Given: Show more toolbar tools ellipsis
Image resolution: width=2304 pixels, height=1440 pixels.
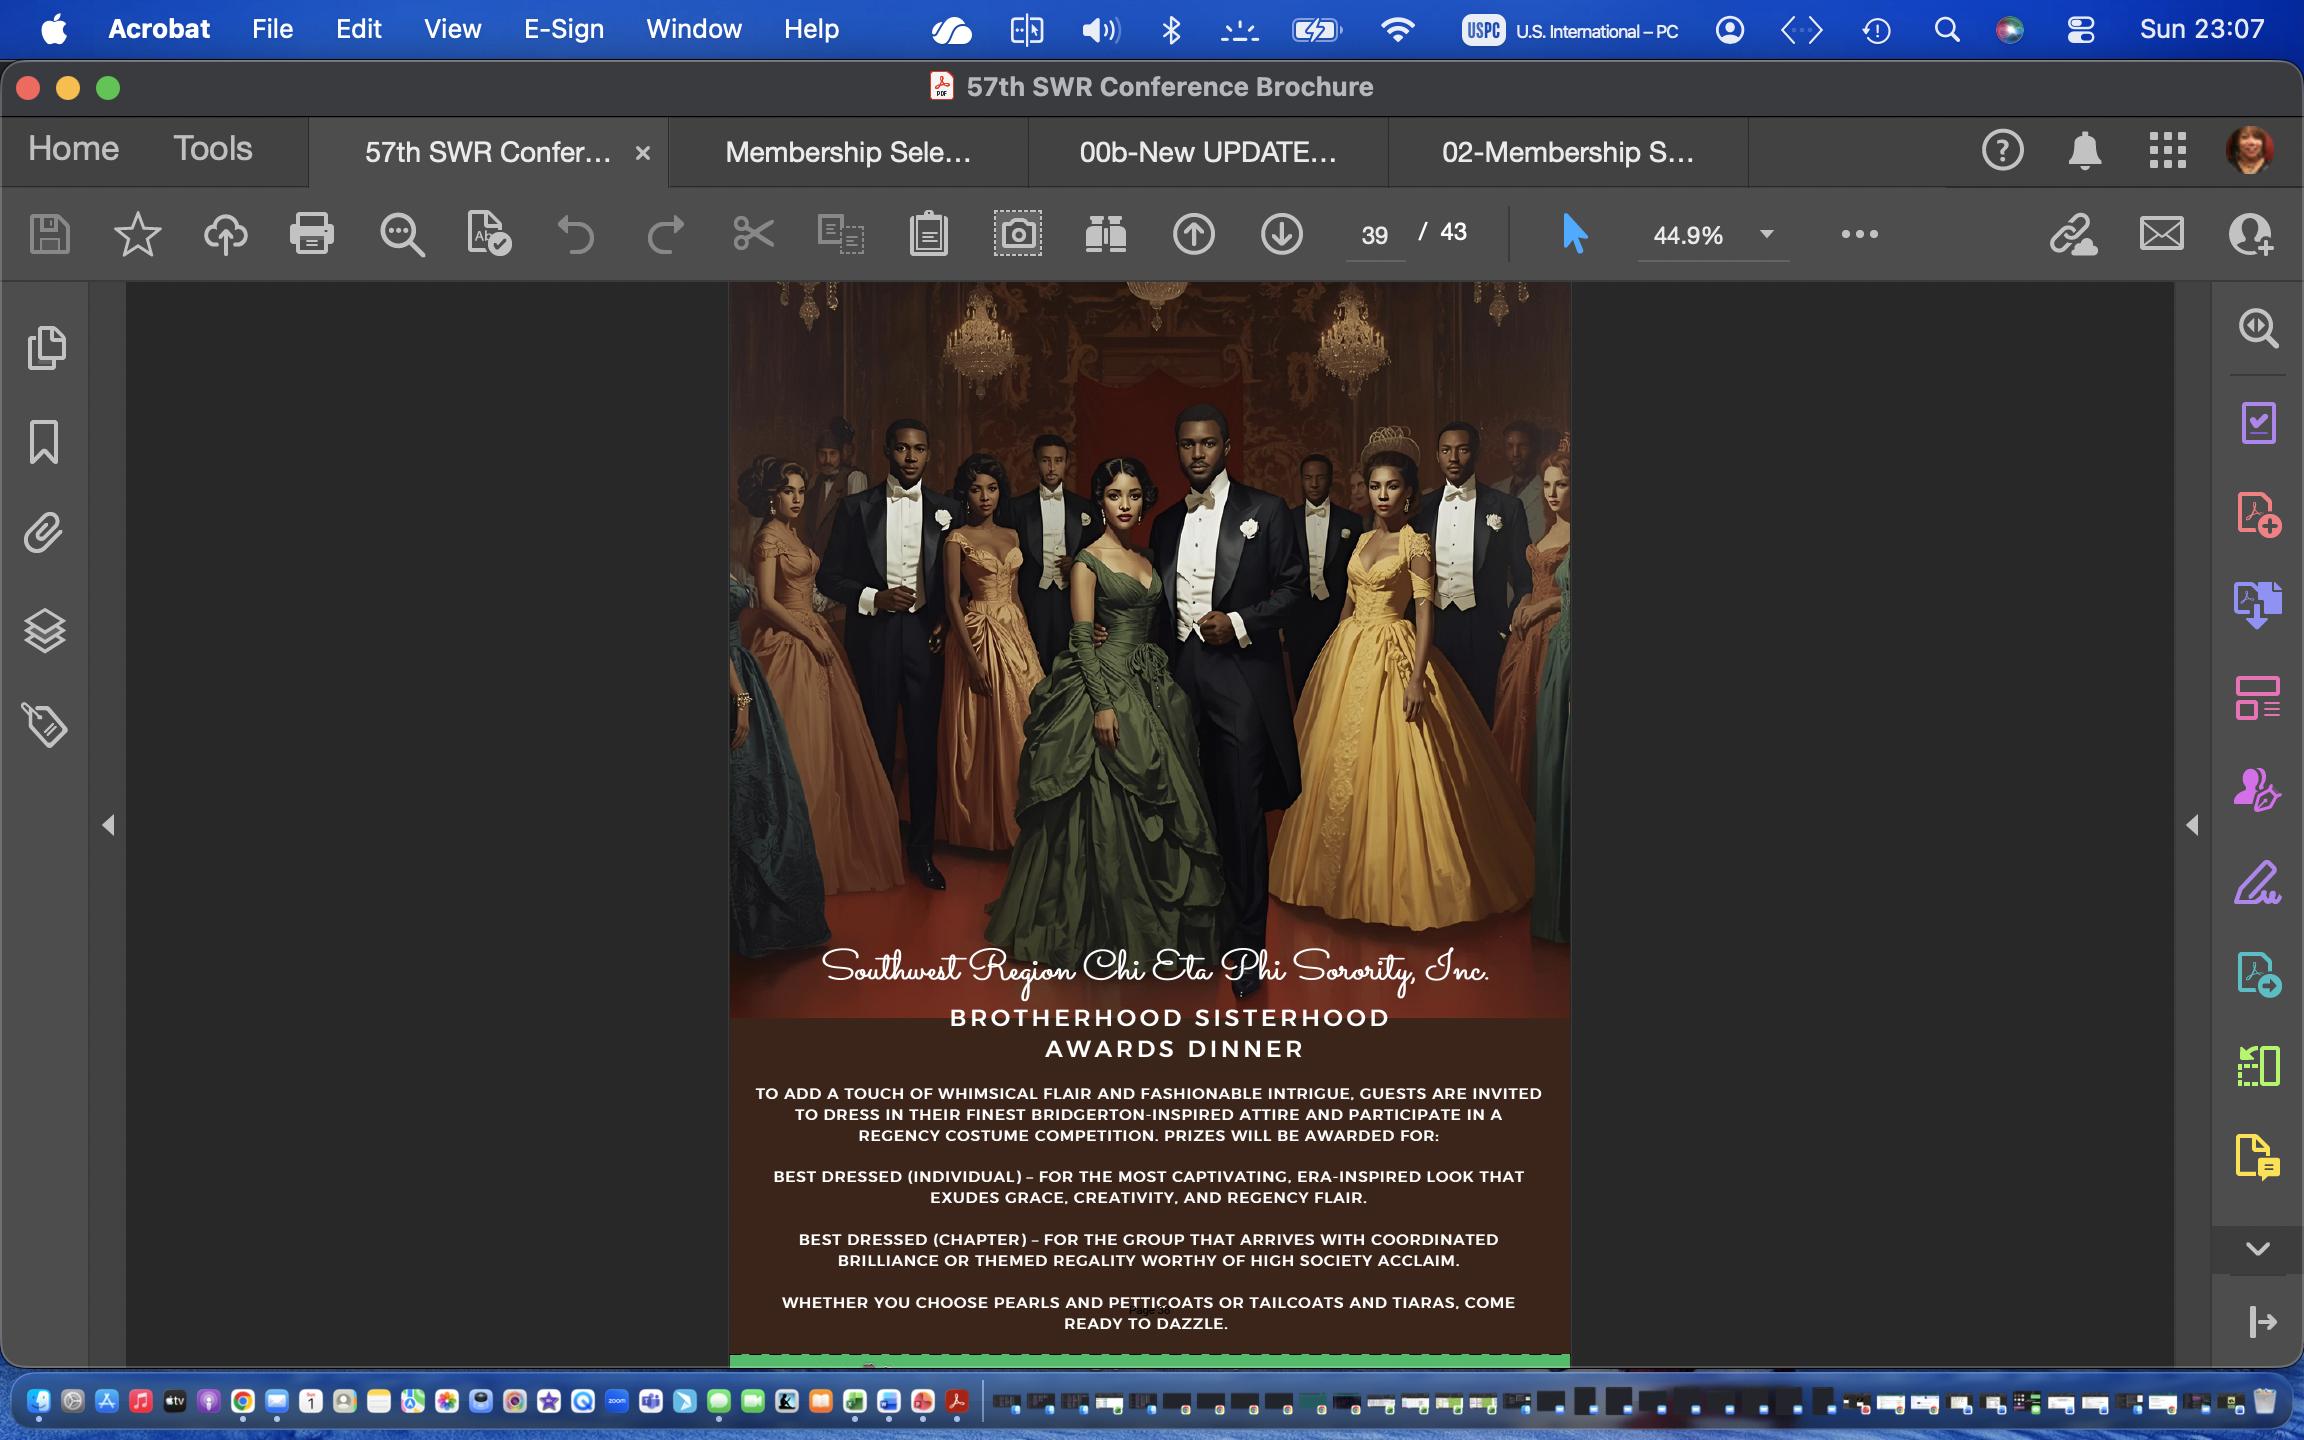Looking at the screenshot, I should tap(1859, 234).
